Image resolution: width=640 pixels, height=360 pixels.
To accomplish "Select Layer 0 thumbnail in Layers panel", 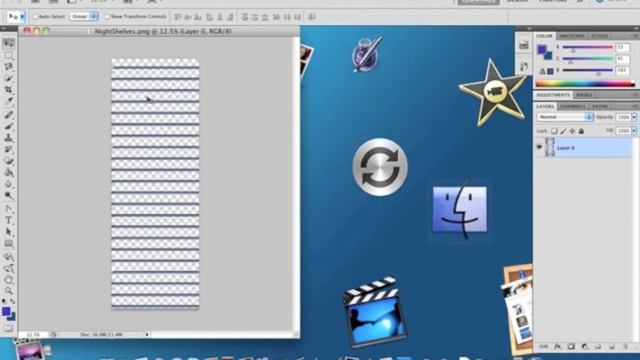I will (x=550, y=147).
